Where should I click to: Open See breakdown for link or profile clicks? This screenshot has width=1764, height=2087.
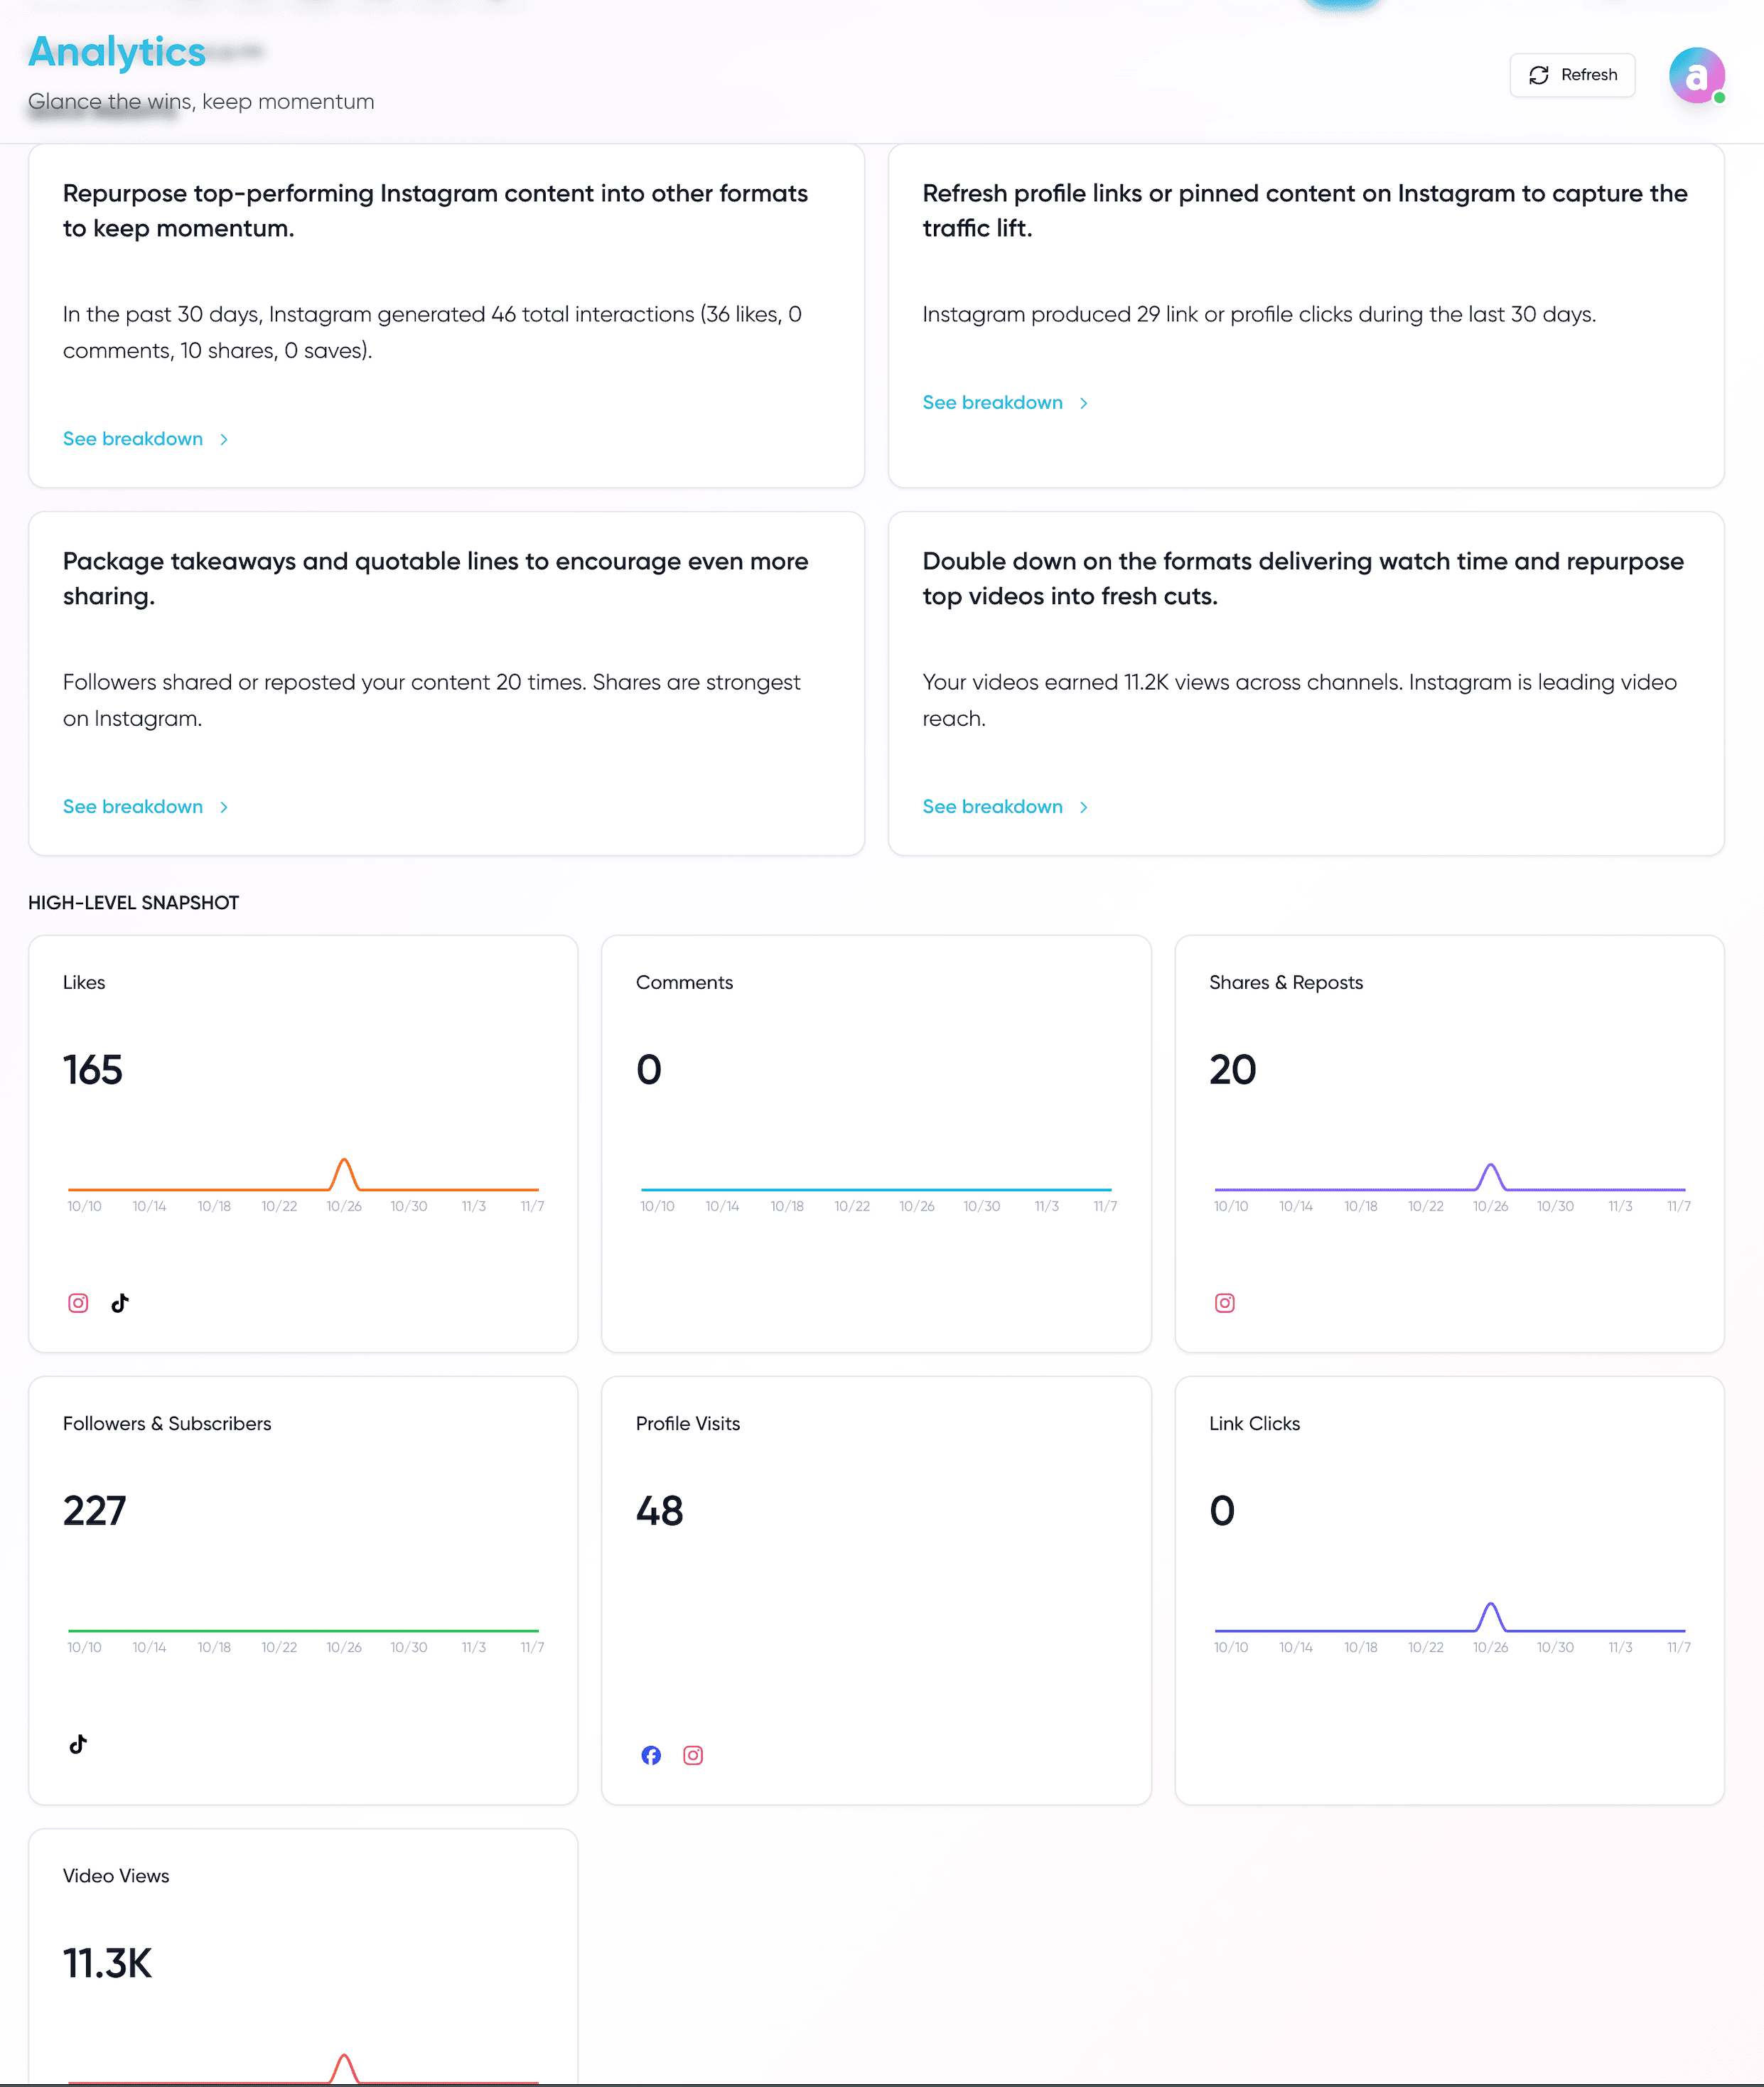click(x=992, y=403)
